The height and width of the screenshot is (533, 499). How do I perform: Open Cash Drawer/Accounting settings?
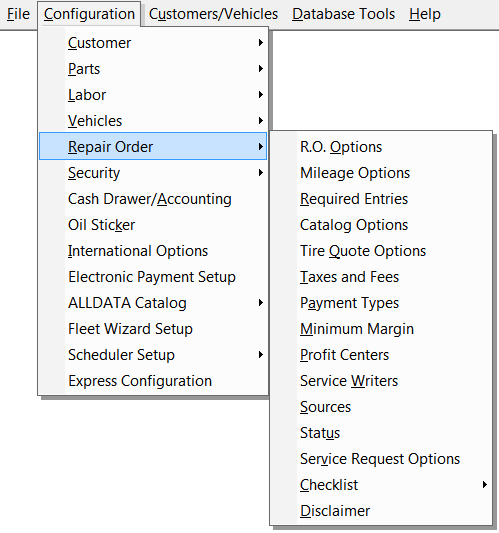153,199
